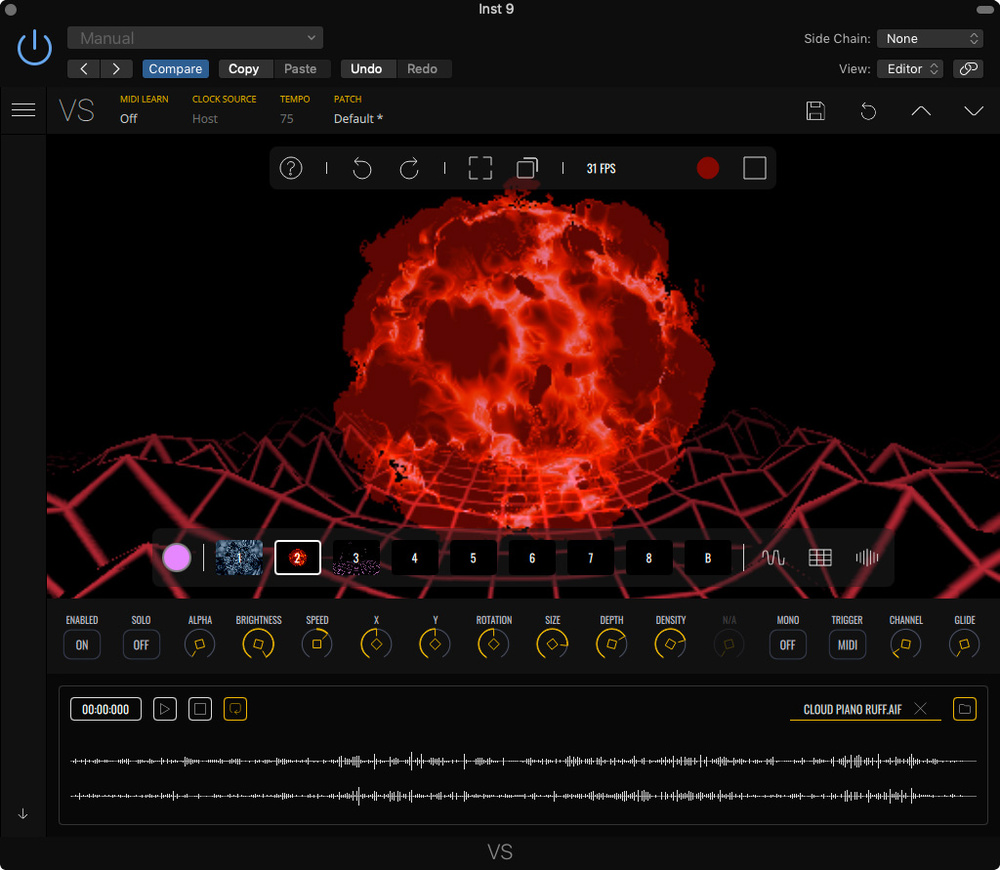Change the Trigger MIDI setting
The height and width of the screenshot is (870, 1000).
[847, 645]
